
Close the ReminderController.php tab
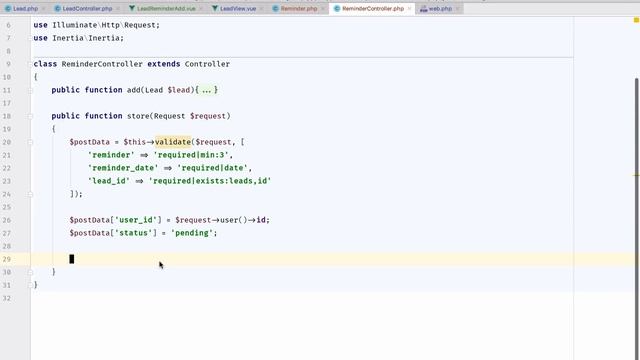point(409,9)
